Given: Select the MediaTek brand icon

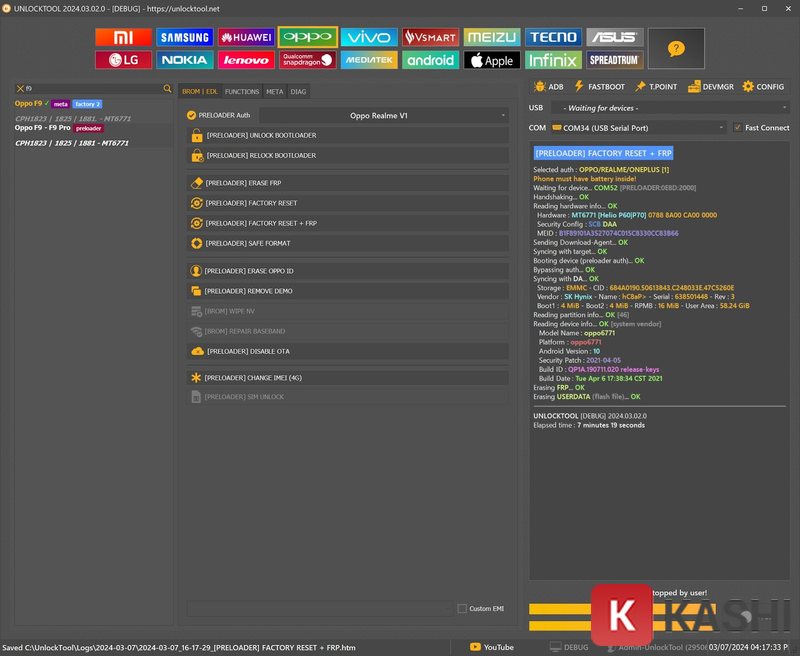Looking at the screenshot, I should pyautogui.click(x=369, y=60).
